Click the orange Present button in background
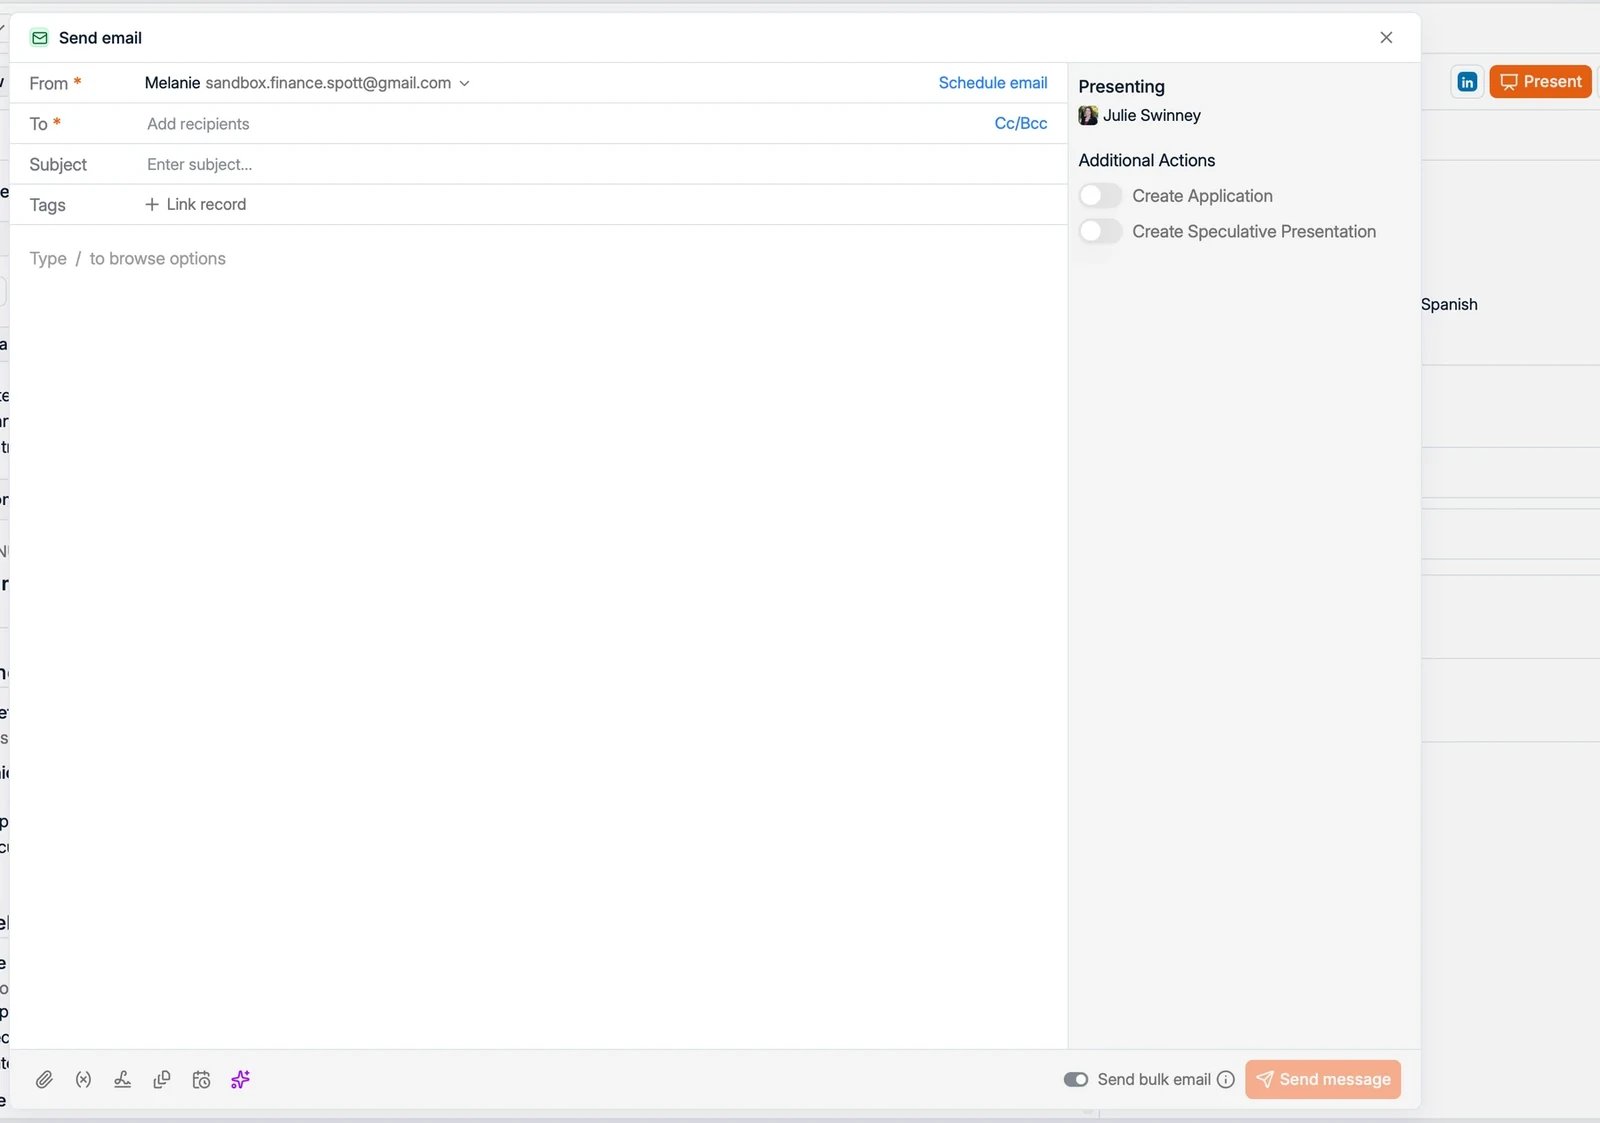This screenshot has height=1123, width=1600. click(x=1540, y=82)
